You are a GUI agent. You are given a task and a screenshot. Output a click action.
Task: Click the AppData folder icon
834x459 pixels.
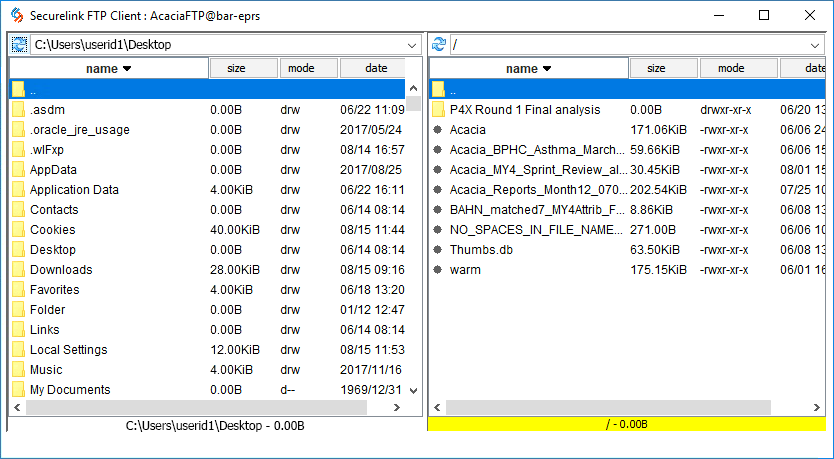[x=18, y=170]
